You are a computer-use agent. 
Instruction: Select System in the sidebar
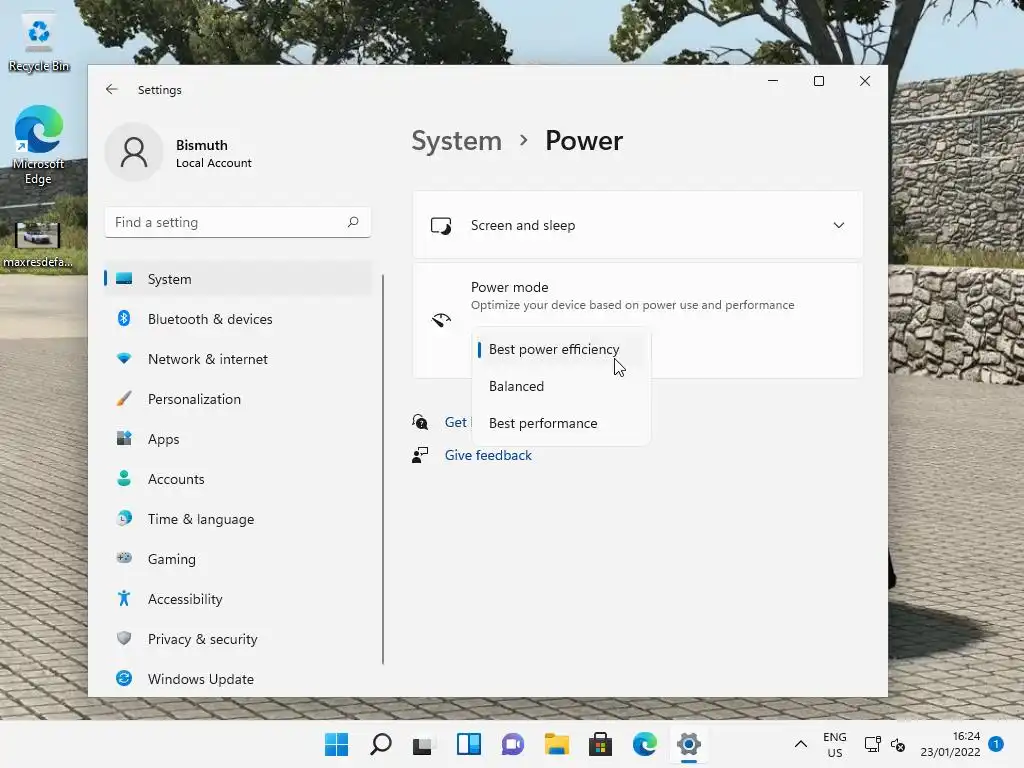coord(238,279)
